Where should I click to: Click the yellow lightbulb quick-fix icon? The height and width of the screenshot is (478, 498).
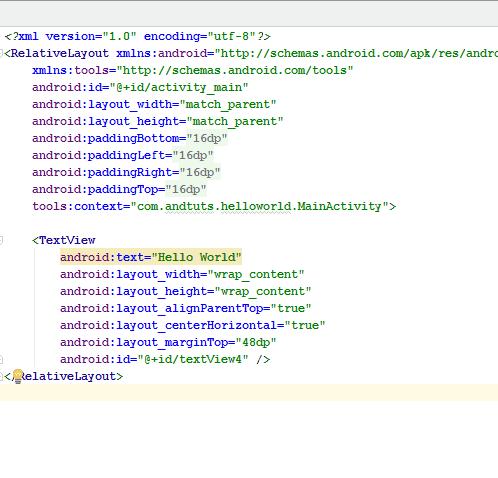coord(18,376)
